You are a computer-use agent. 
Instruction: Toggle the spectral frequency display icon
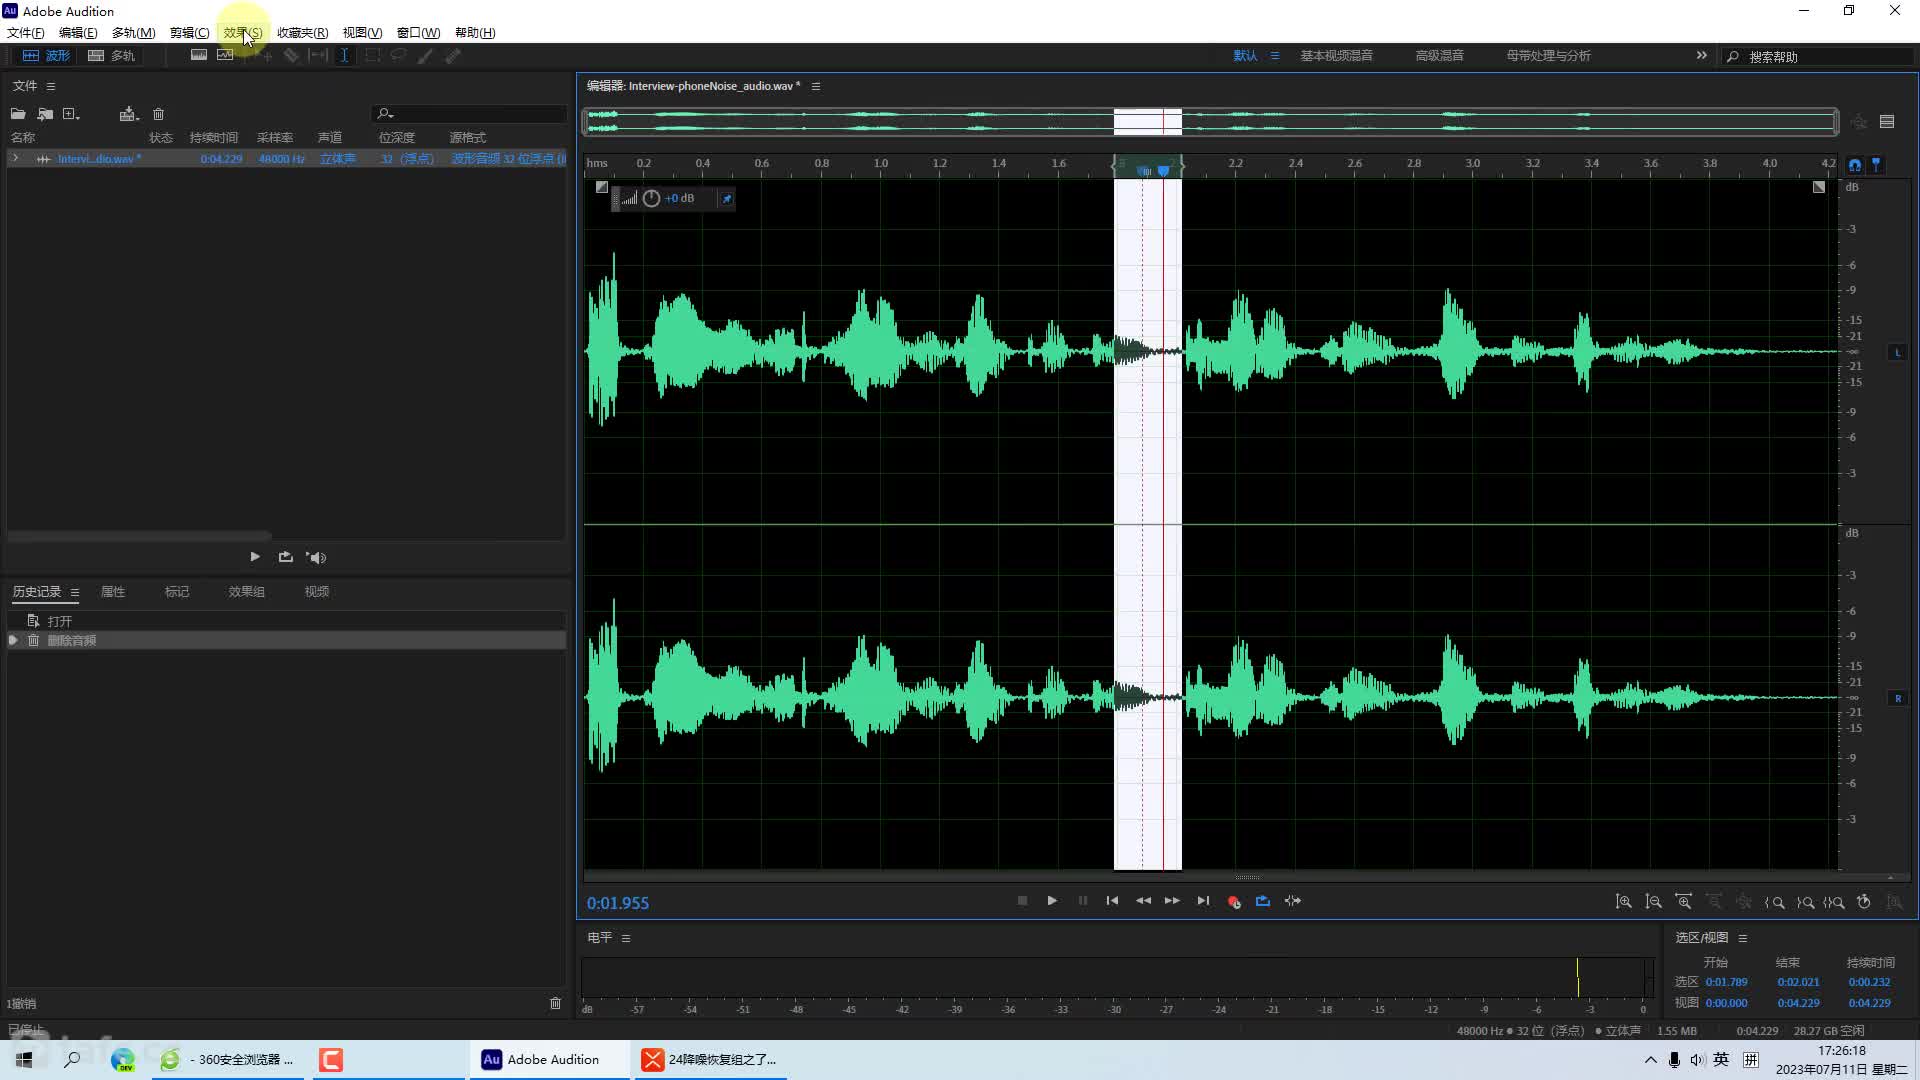click(196, 55)
